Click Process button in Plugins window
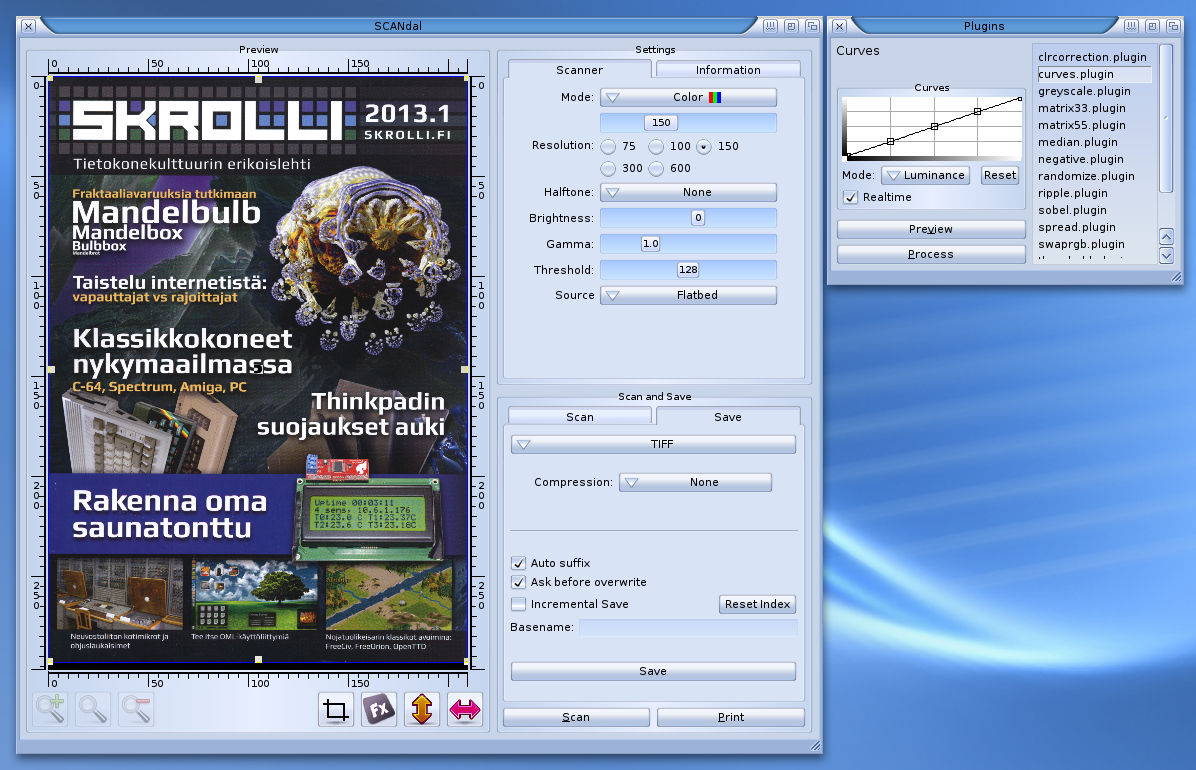 coord(931,254)
